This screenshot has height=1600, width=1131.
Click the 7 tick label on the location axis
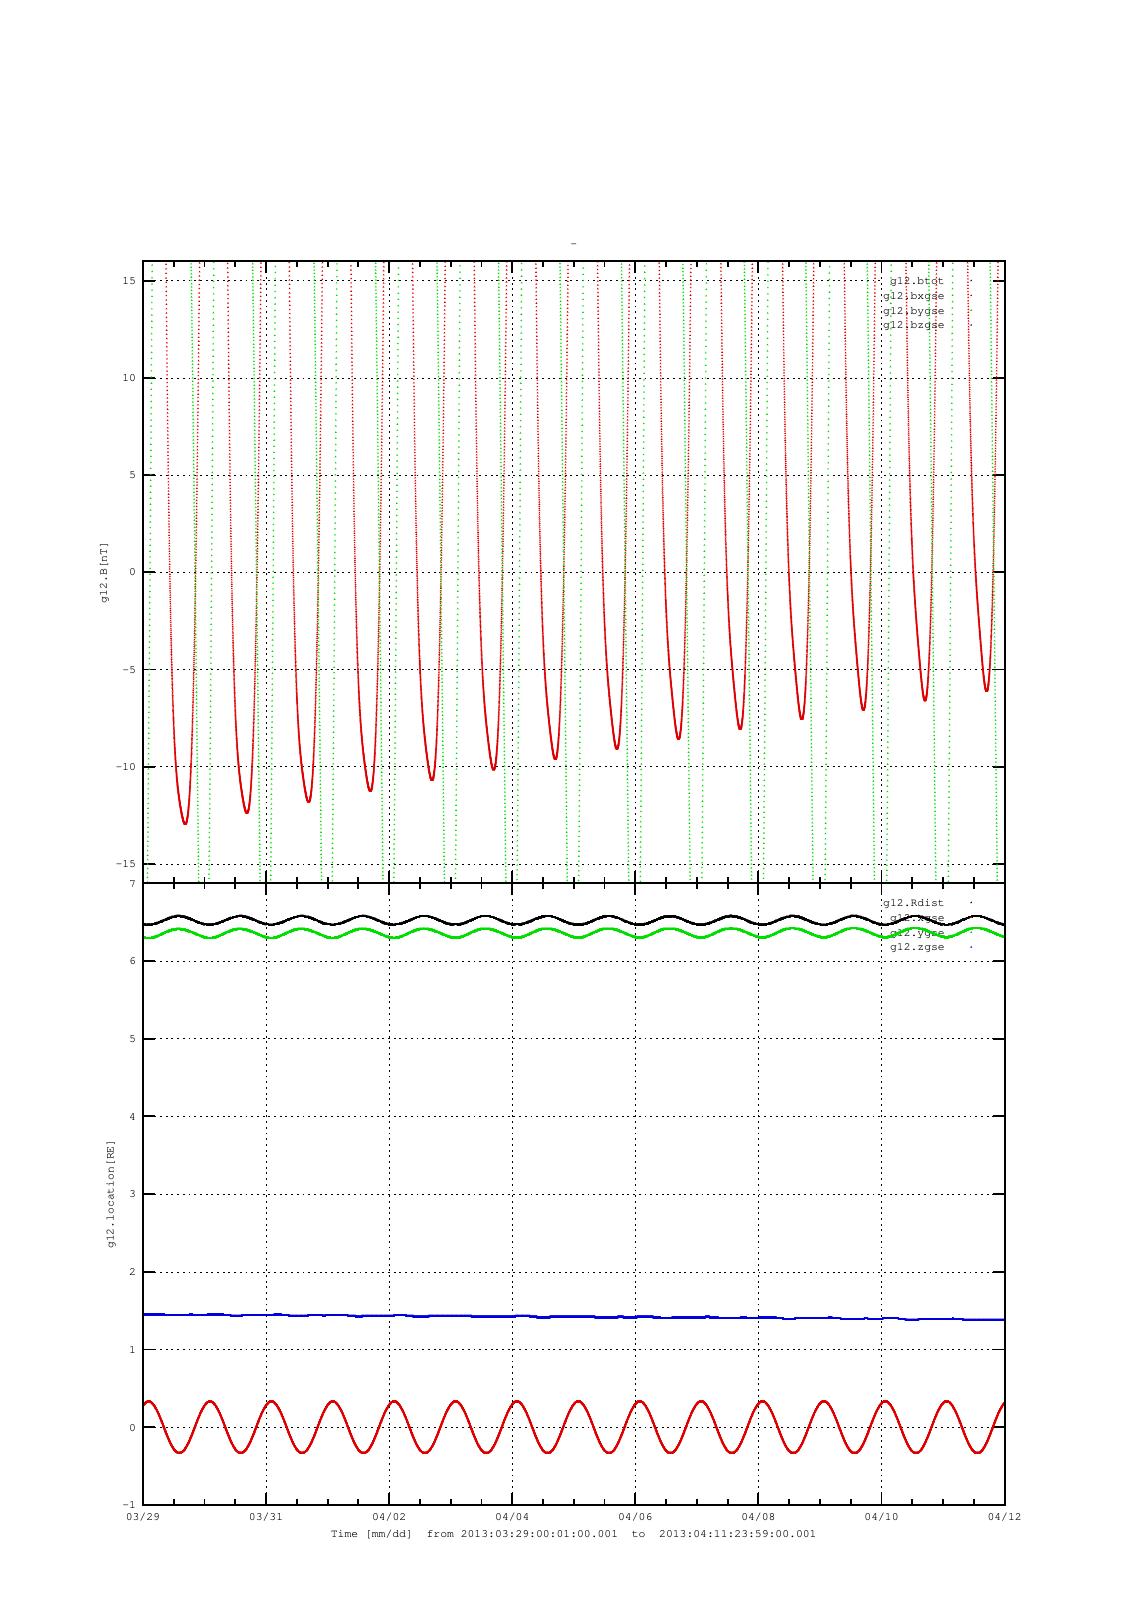[x=132, y=884]
